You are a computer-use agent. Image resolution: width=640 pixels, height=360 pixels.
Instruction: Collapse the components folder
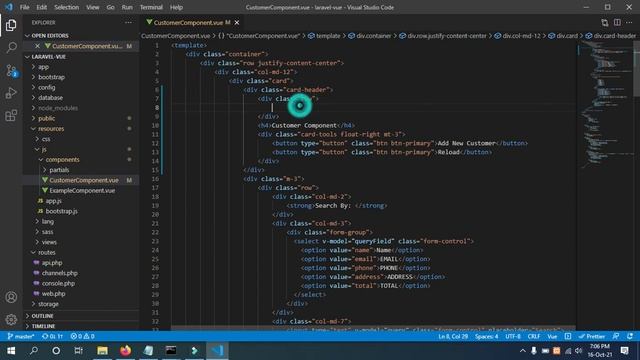click(x=62, y=160)
